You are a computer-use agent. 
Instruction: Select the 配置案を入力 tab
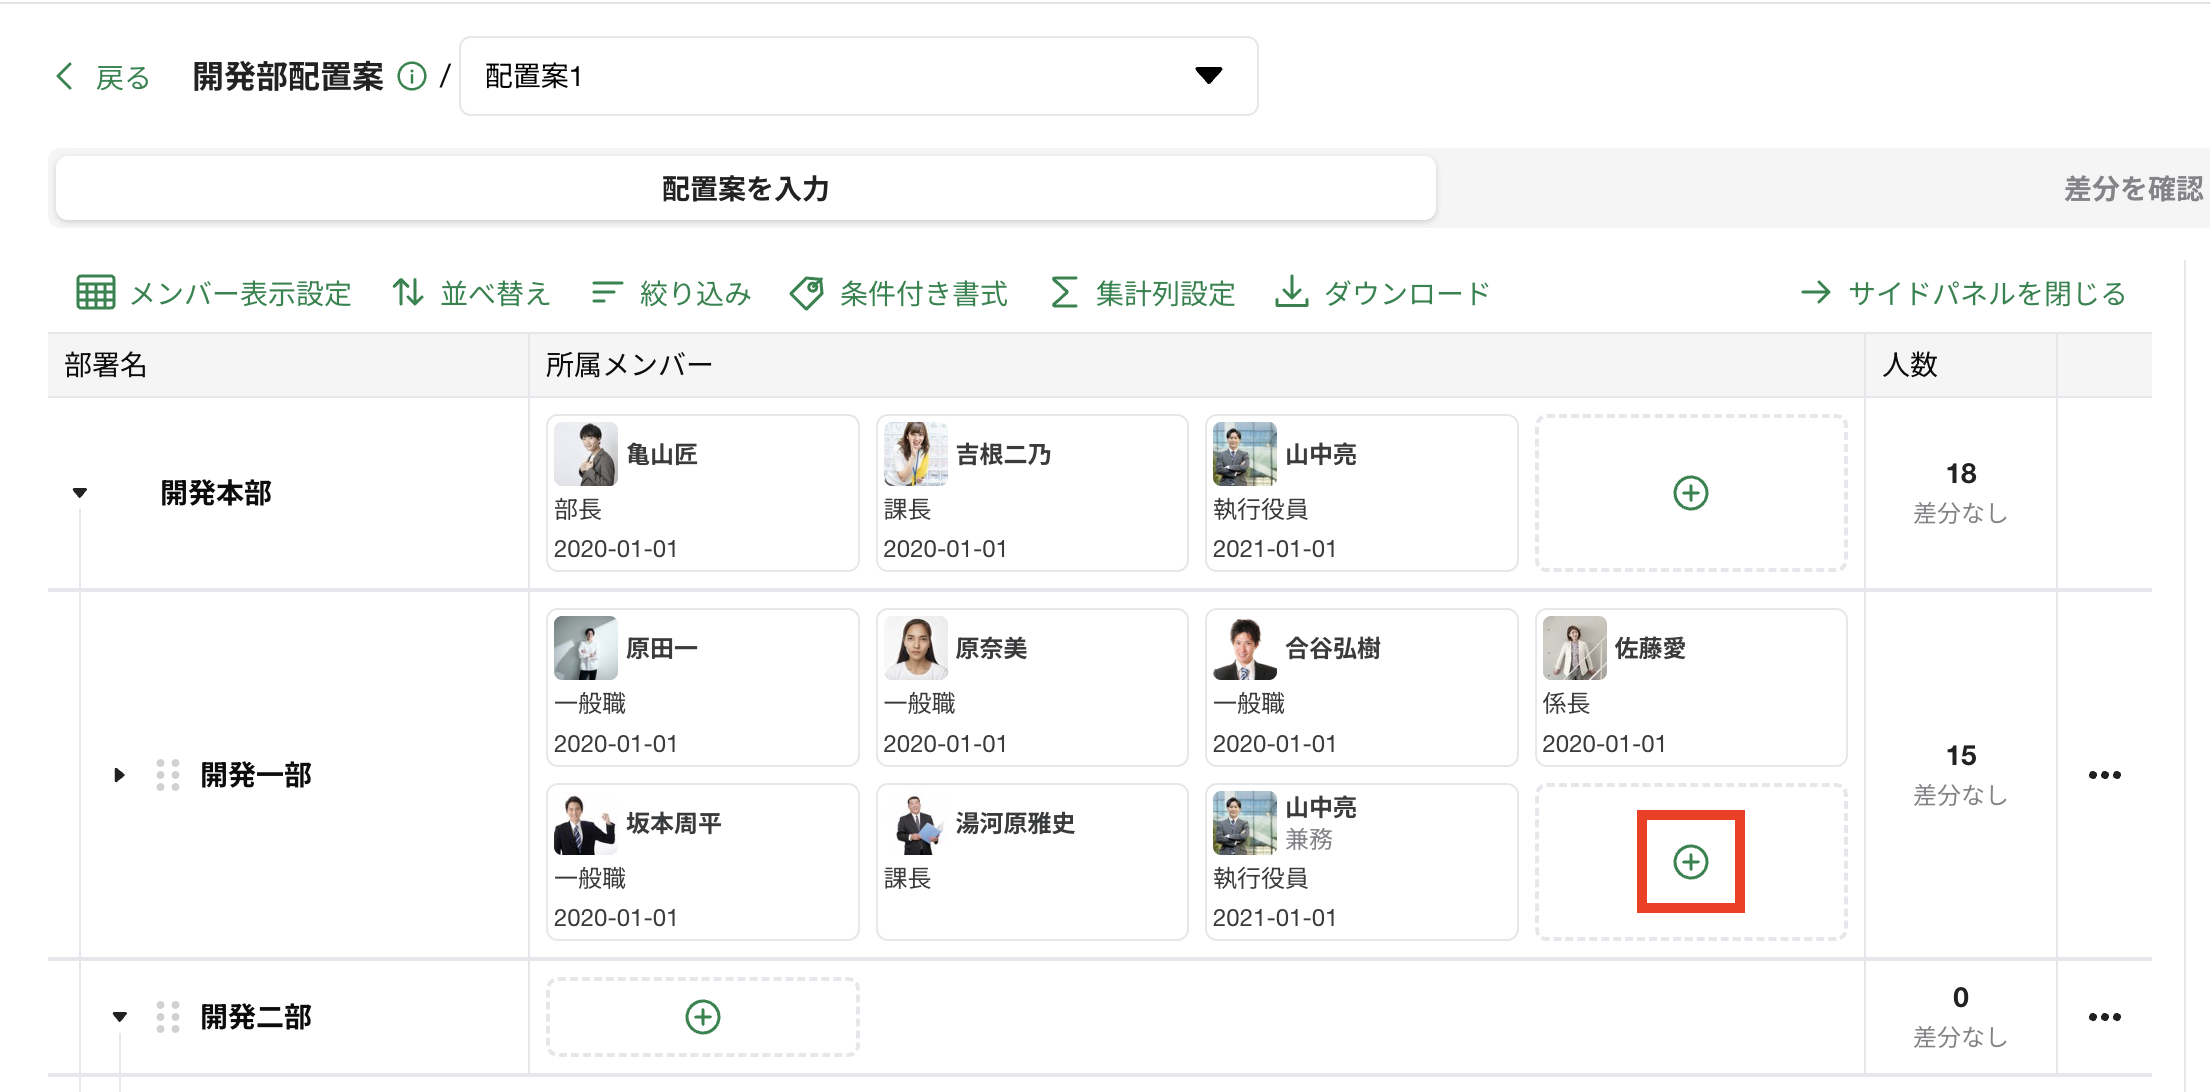coord(745,189)
